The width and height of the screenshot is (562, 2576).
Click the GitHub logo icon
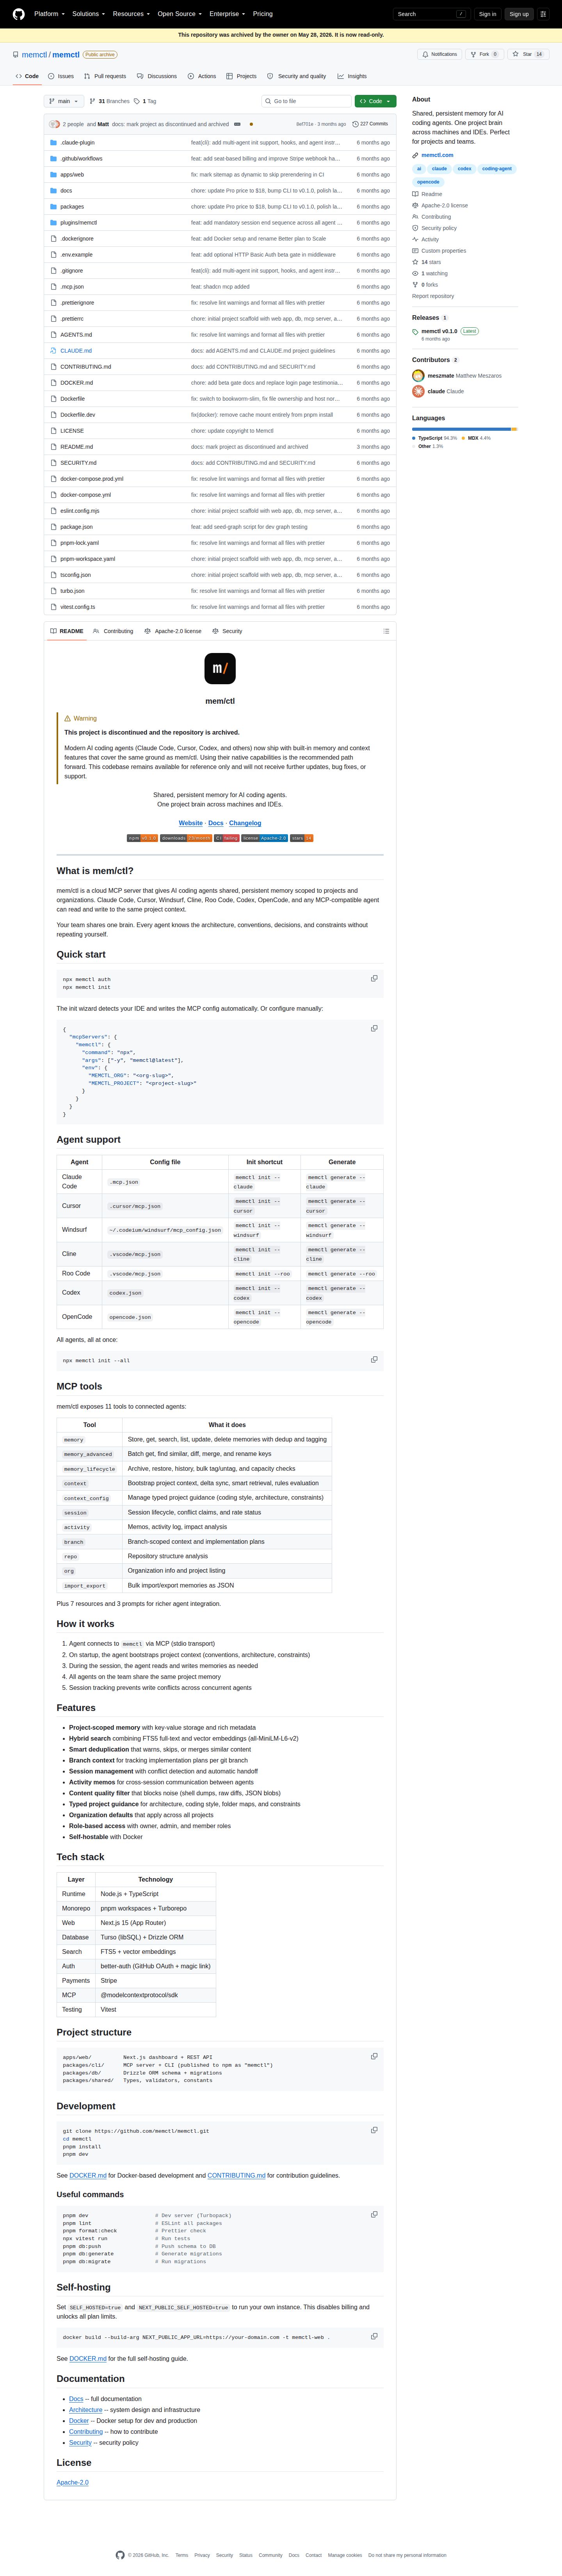(18, 14)
